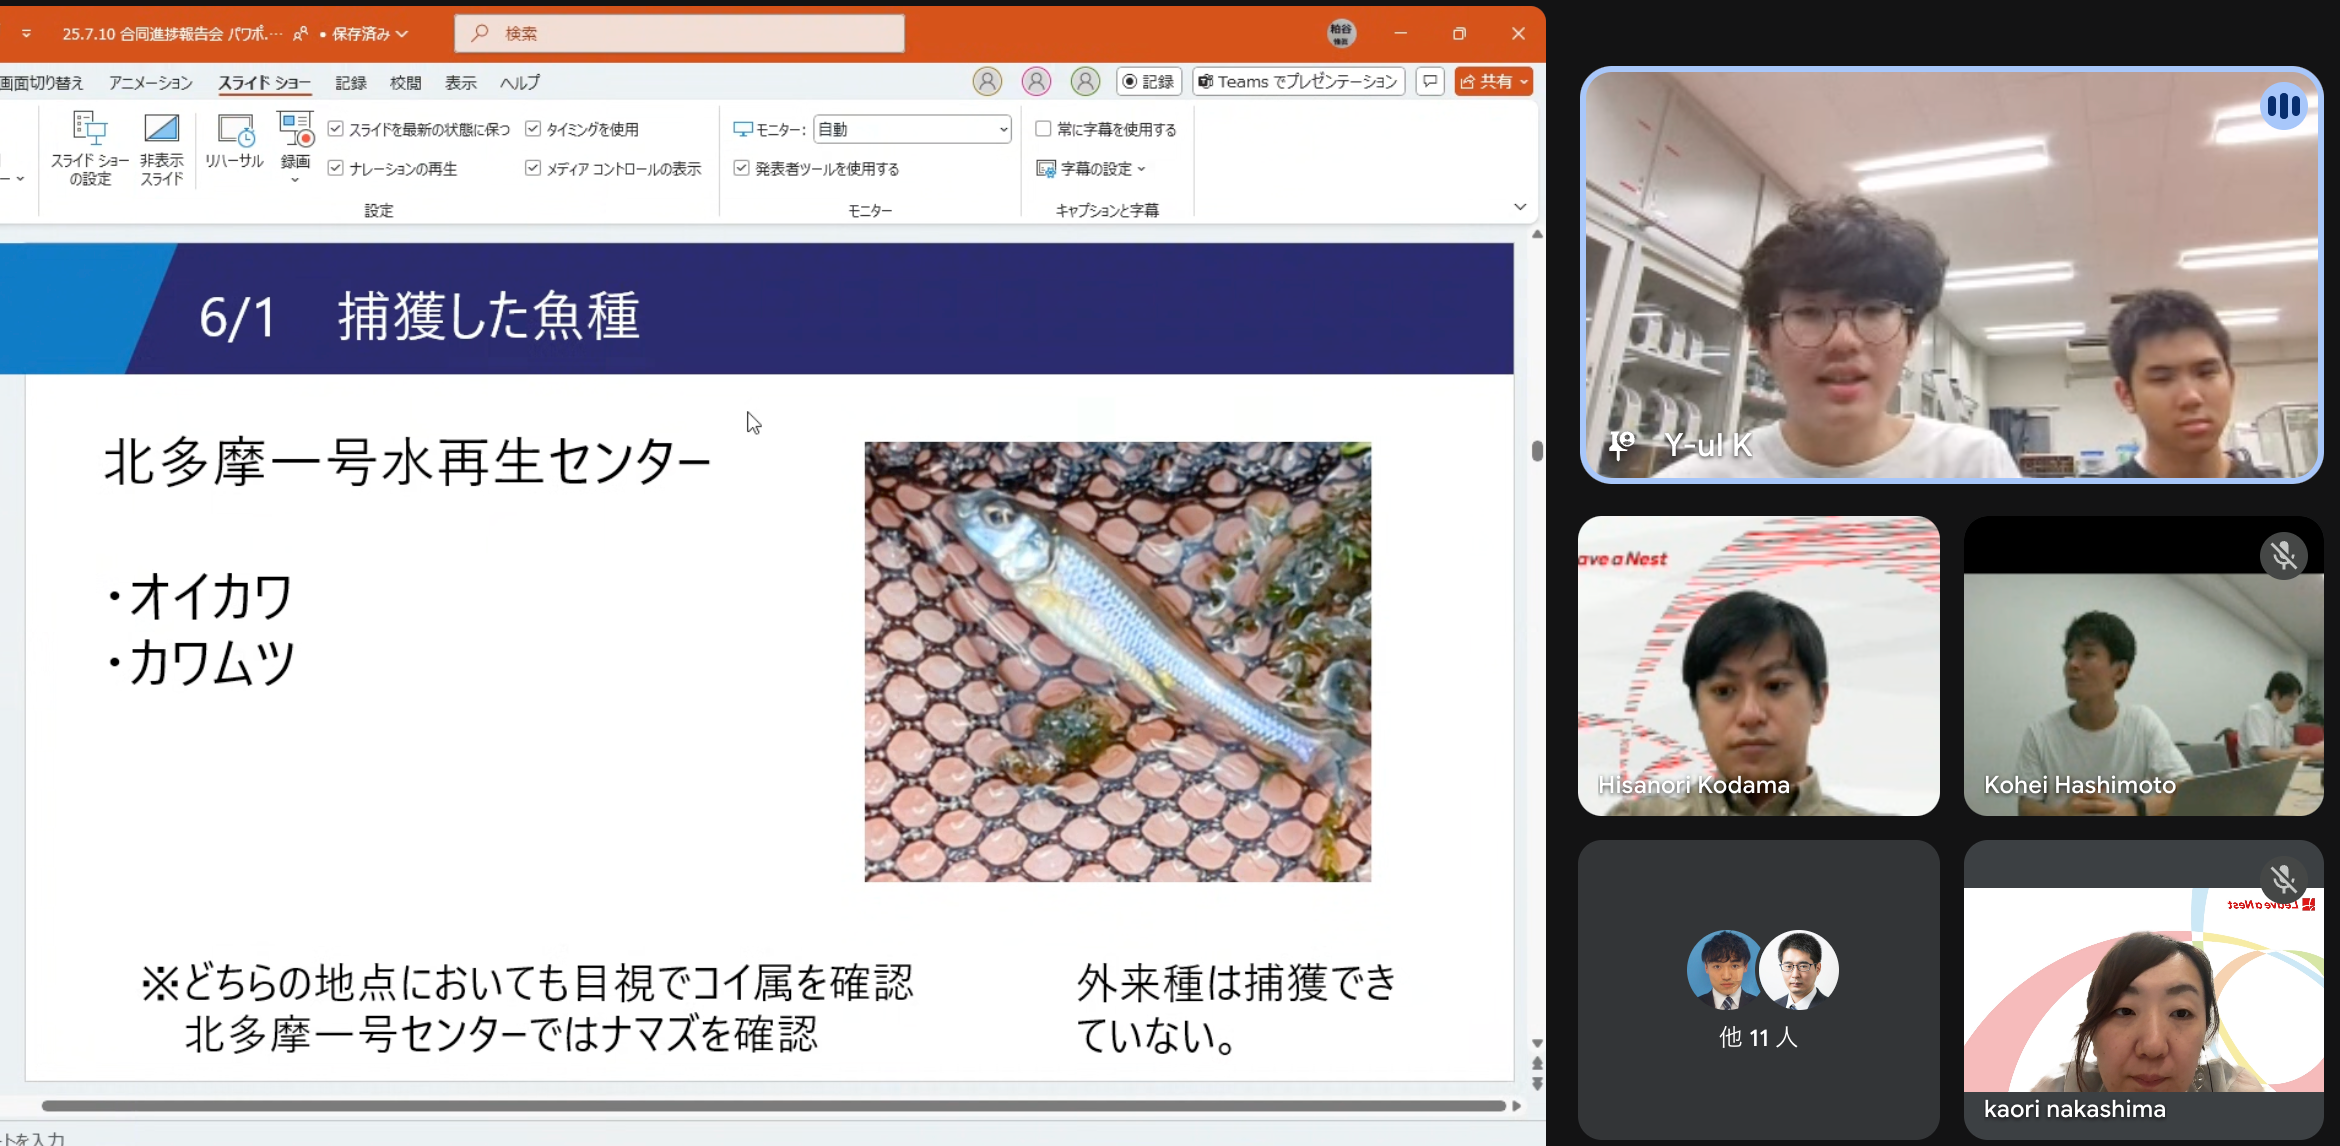Select kaori nakashima video tile
The height and width of the screenshot is (1146, 2340).
[2143, 989]
